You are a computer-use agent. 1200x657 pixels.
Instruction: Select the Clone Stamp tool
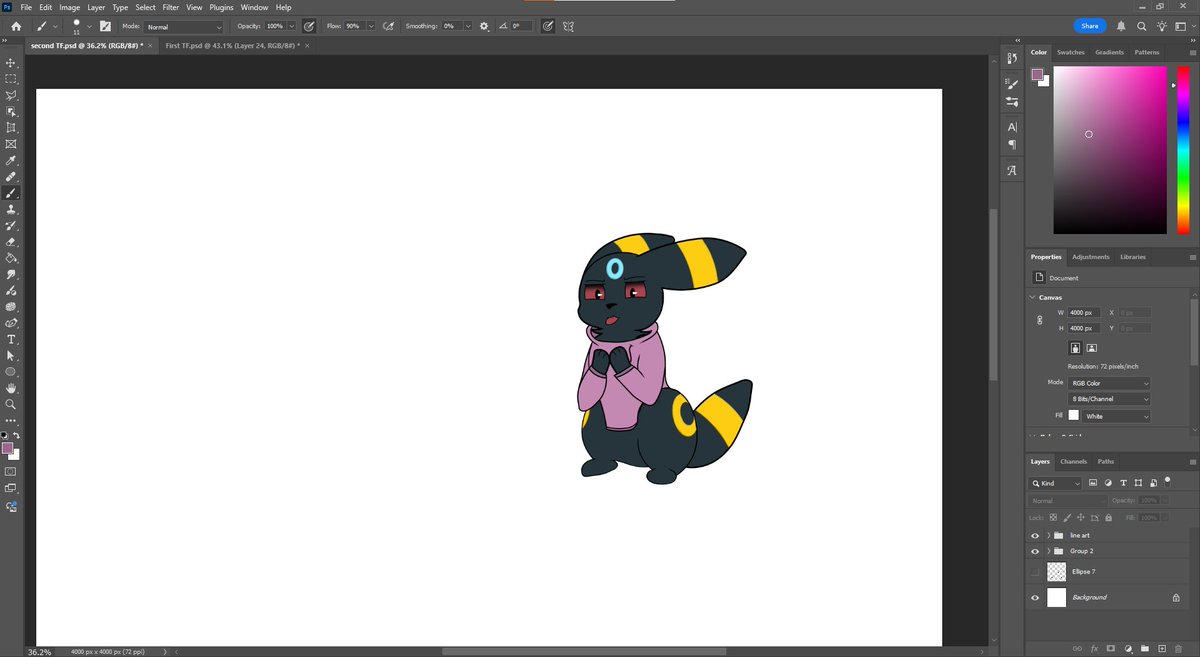pos(11,209)
